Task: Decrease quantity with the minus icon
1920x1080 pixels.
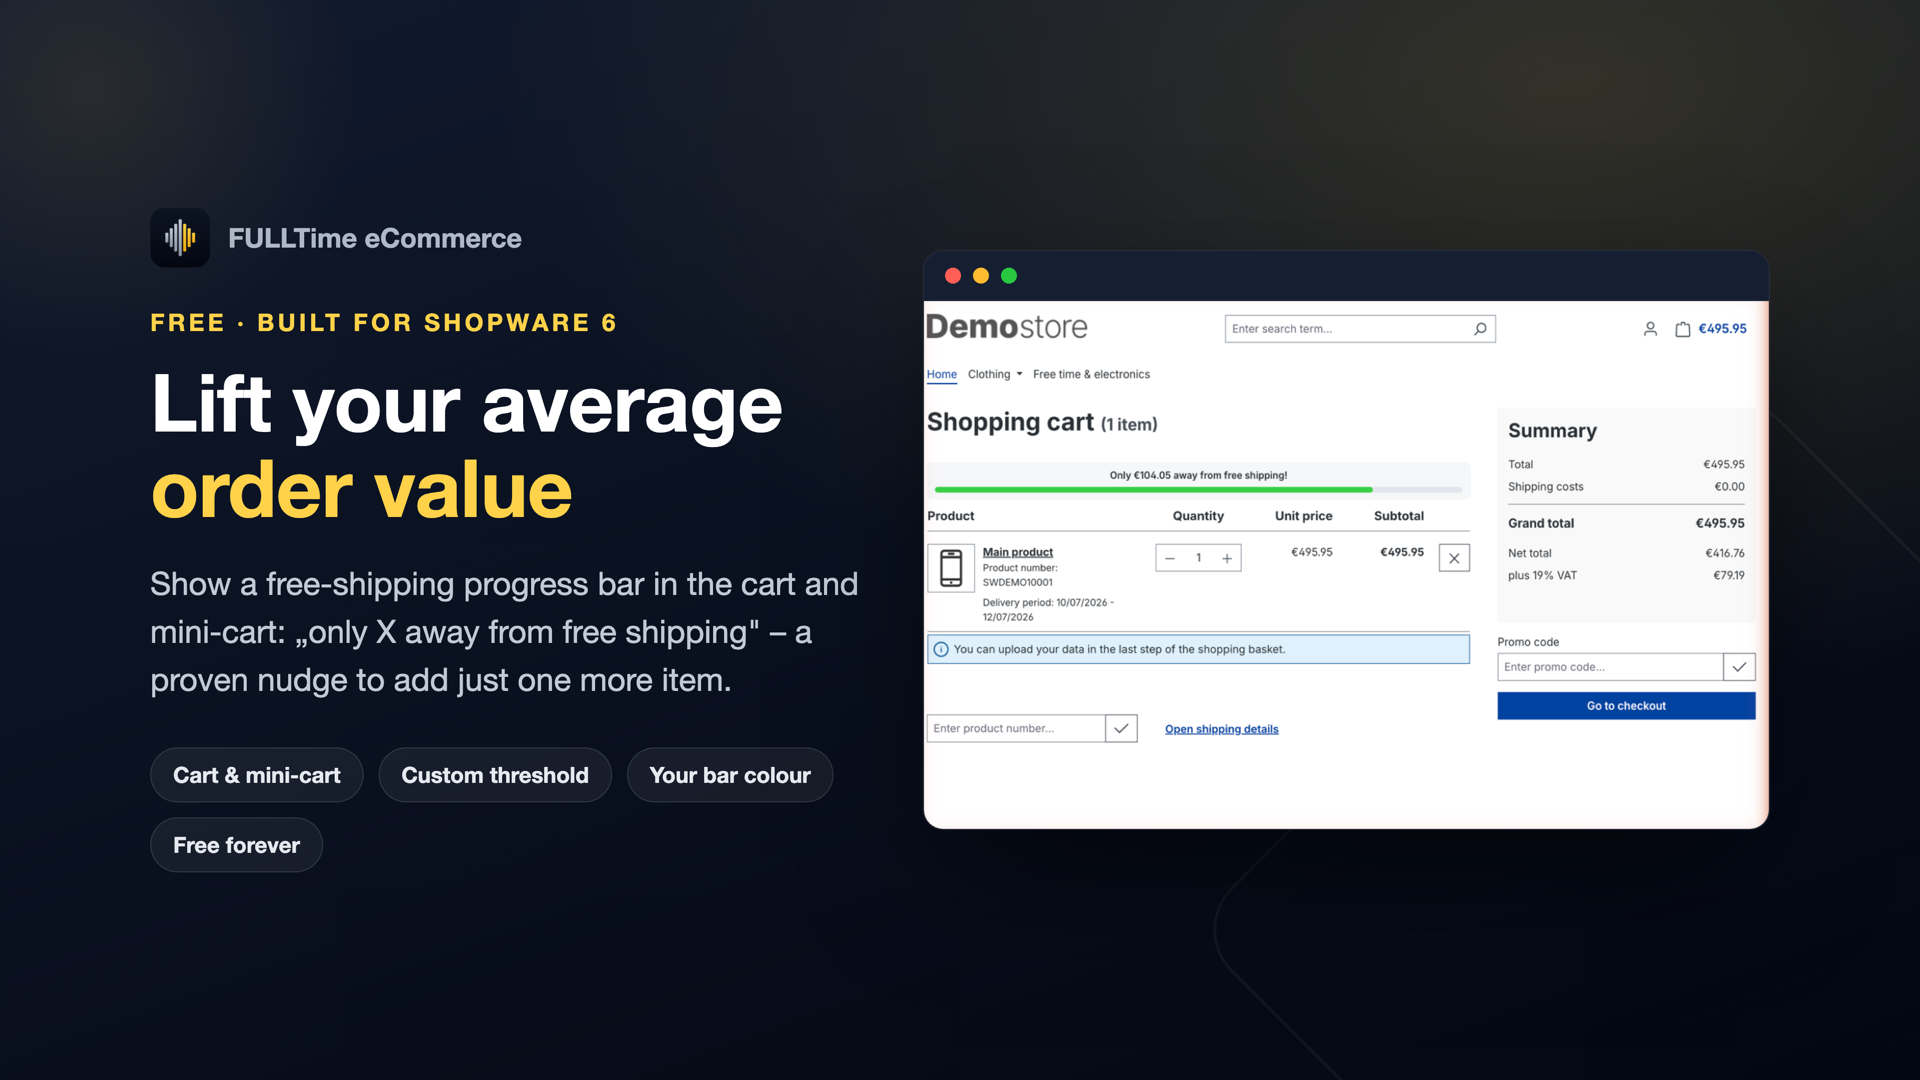Action: click(1170, 558)
